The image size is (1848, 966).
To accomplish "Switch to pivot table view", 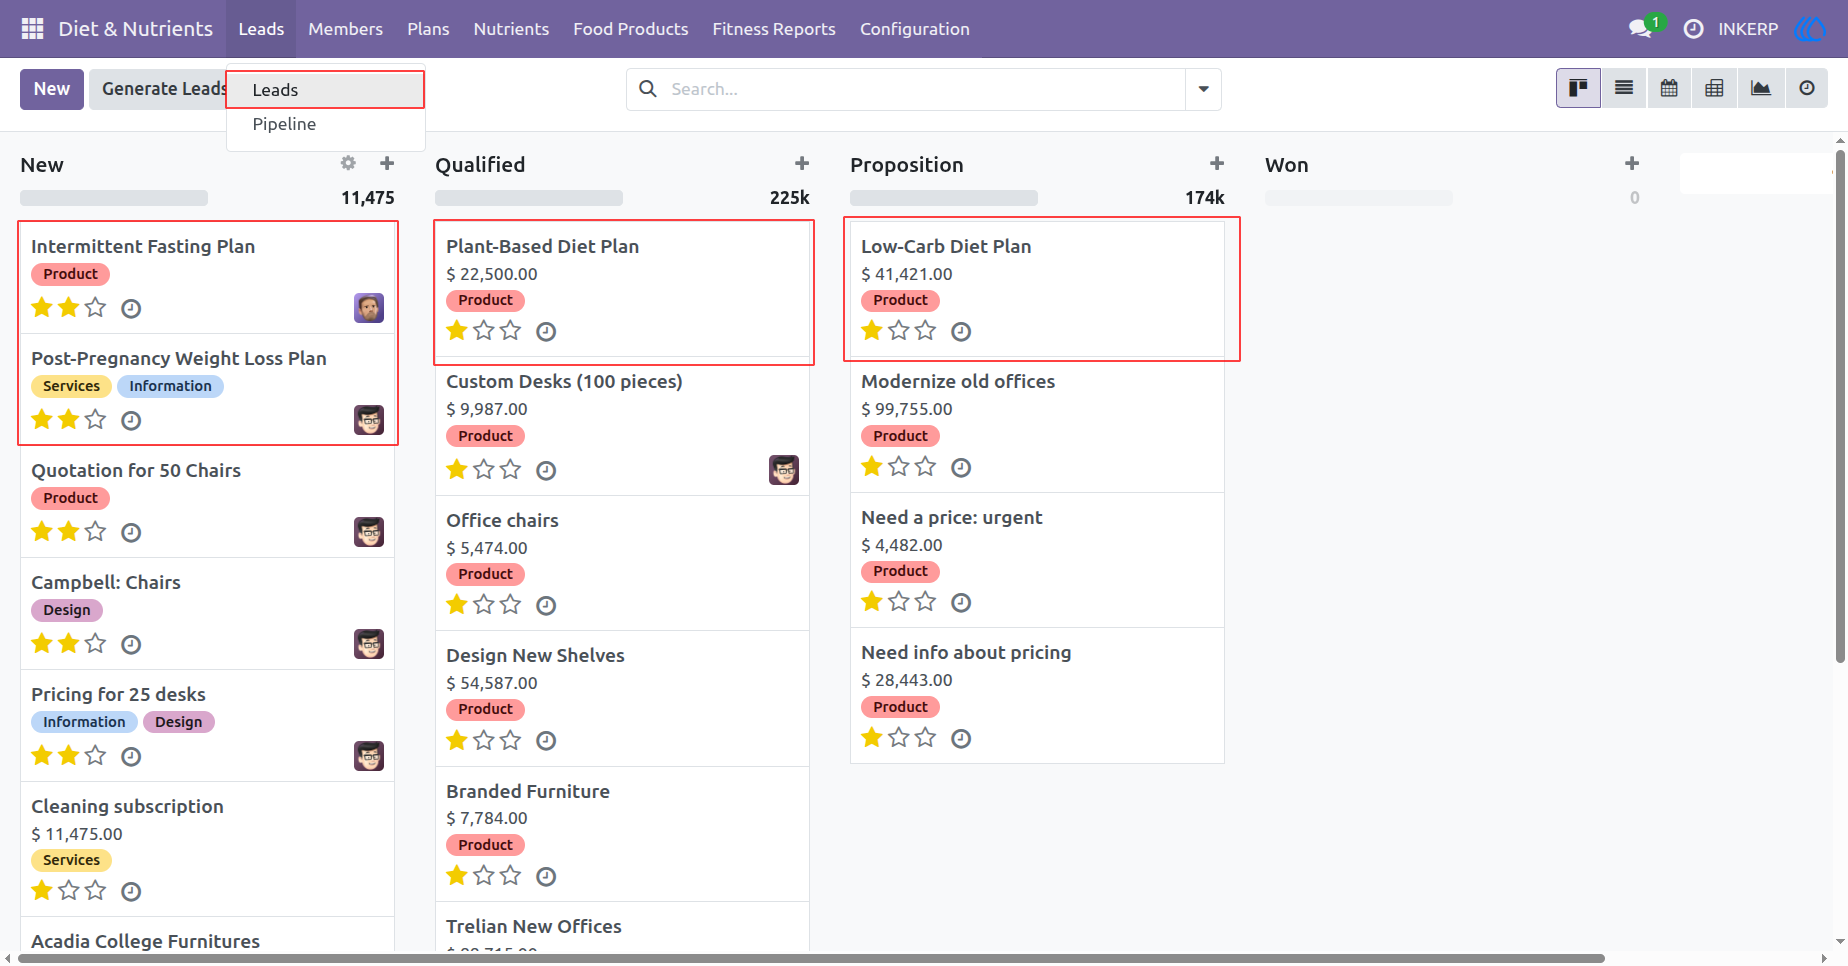I will click(1714, 88).
